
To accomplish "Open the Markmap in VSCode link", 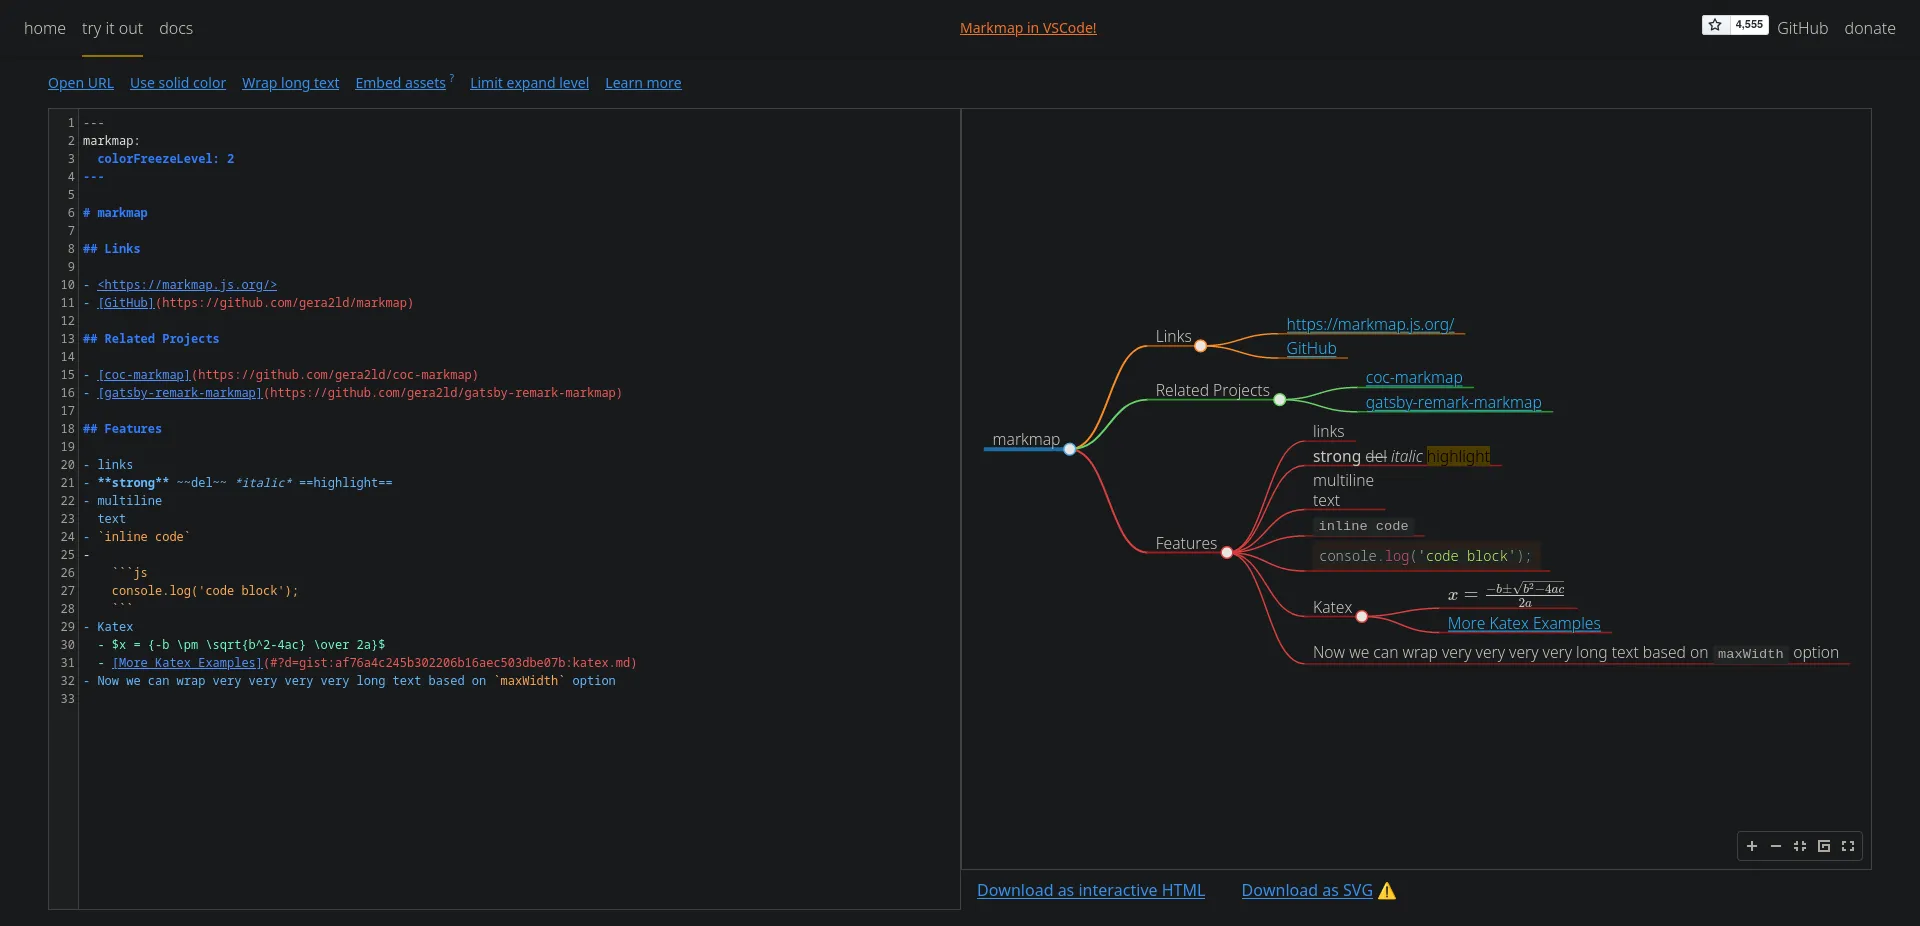I will [1028, 27].
